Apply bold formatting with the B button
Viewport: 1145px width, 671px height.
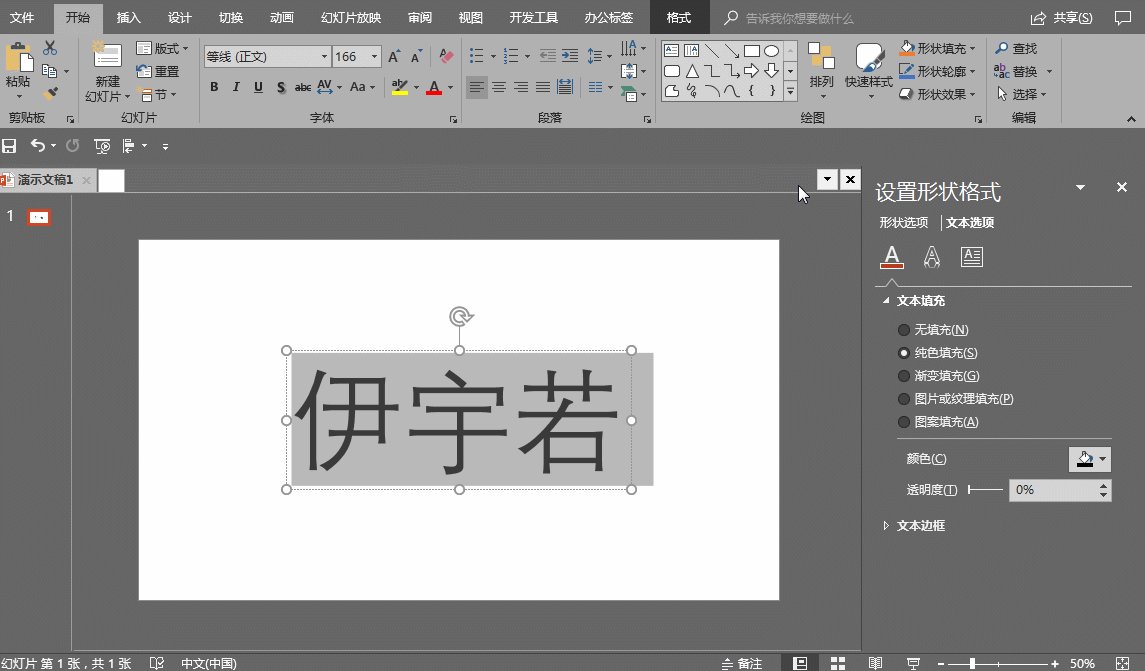(213, 88)
